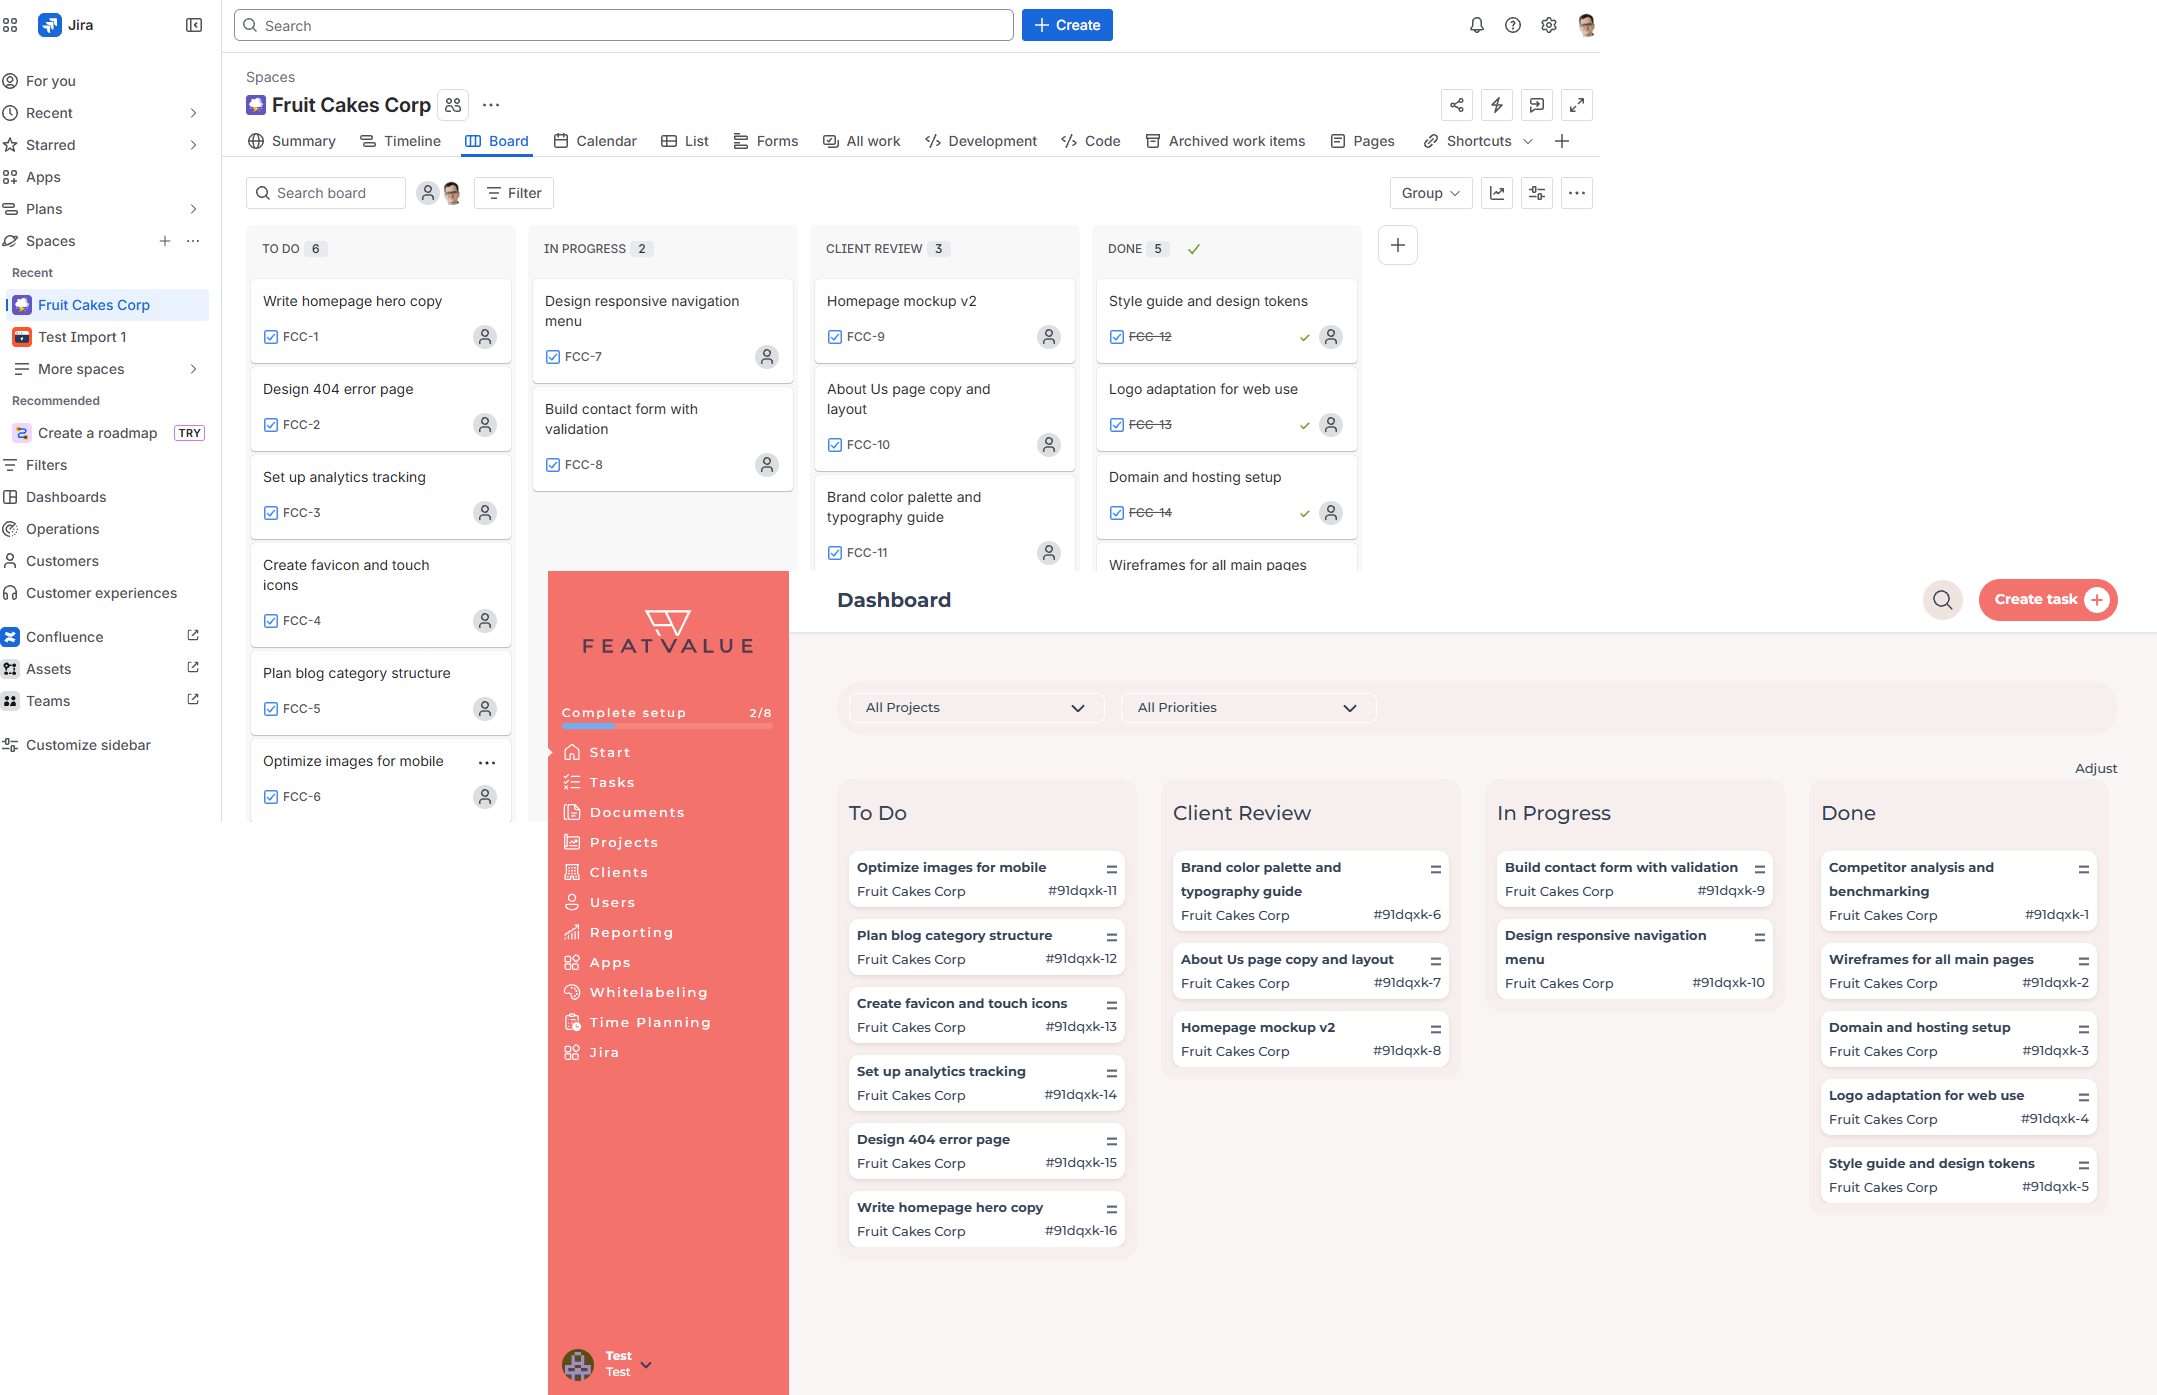Switch to the Calendar tab
Viewport: 2157px width, 1395px height.
[595, 141]
